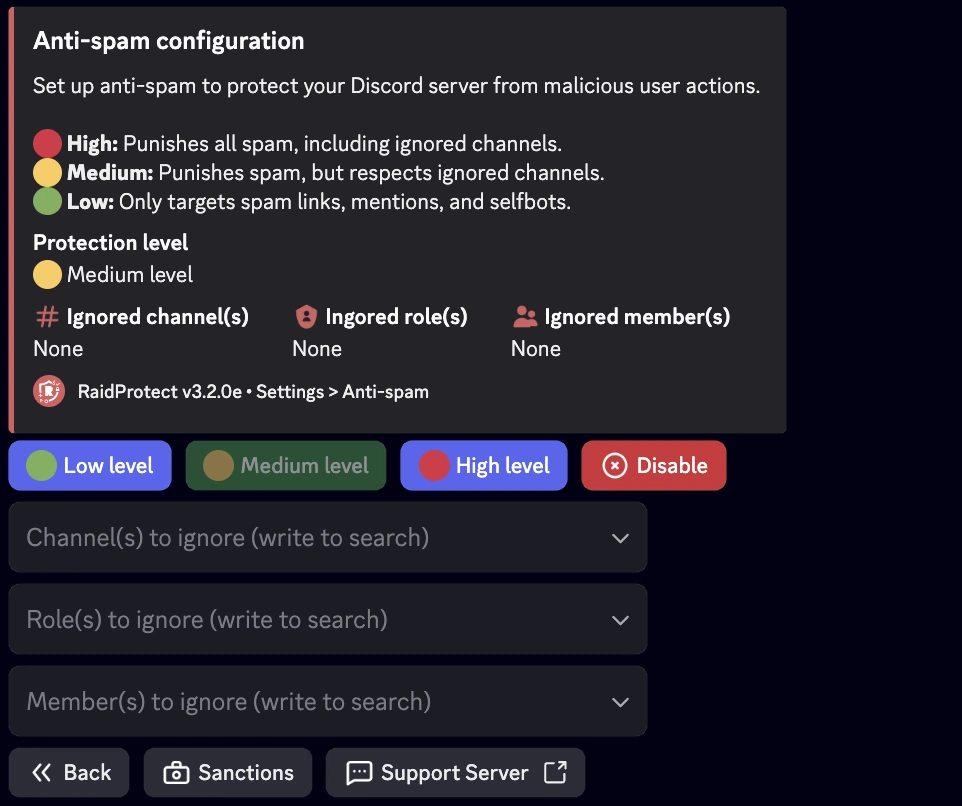Click the Support Server button

(455, 771)
